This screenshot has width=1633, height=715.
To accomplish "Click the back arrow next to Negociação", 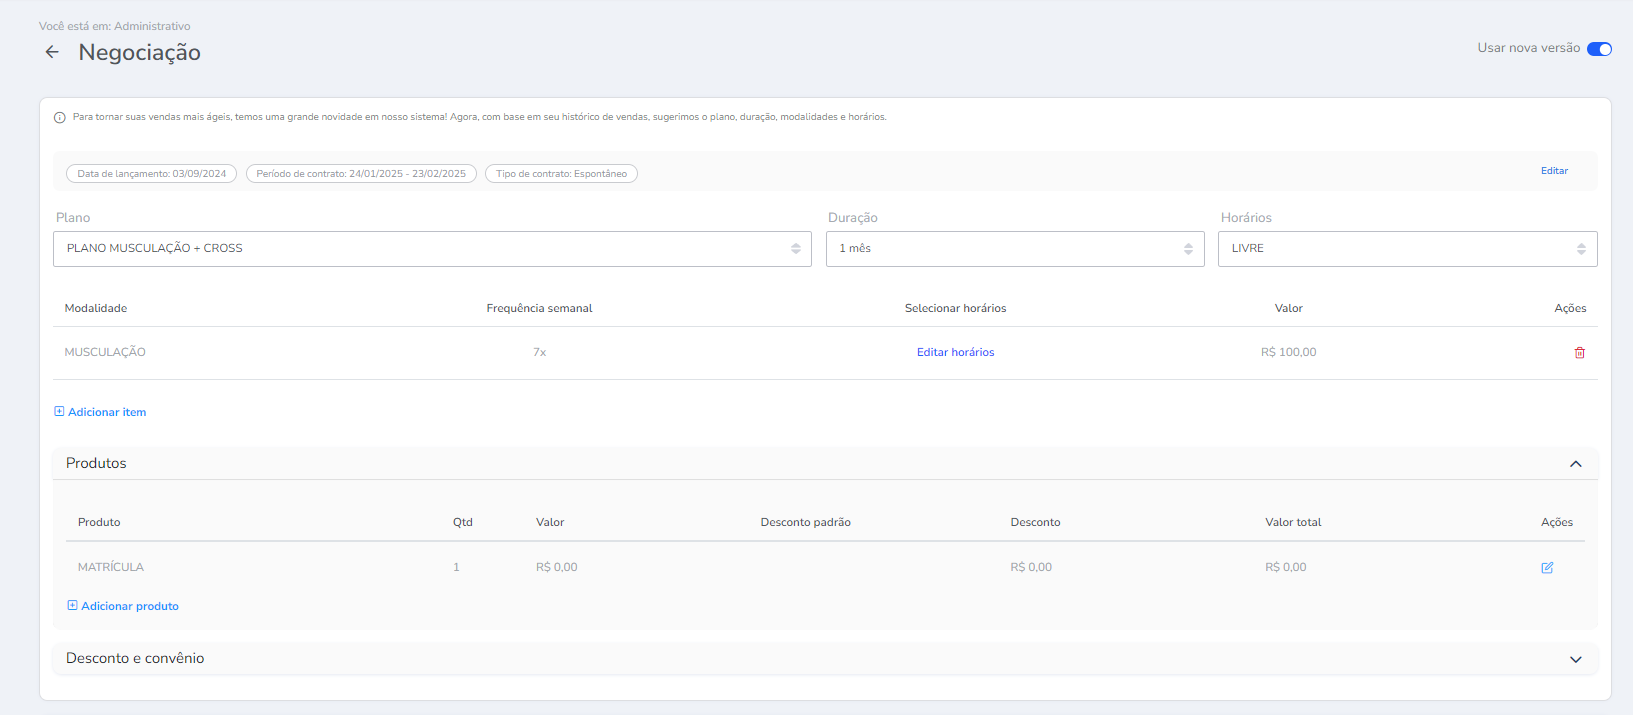I will pyautogui.click(x=52, y=52).
